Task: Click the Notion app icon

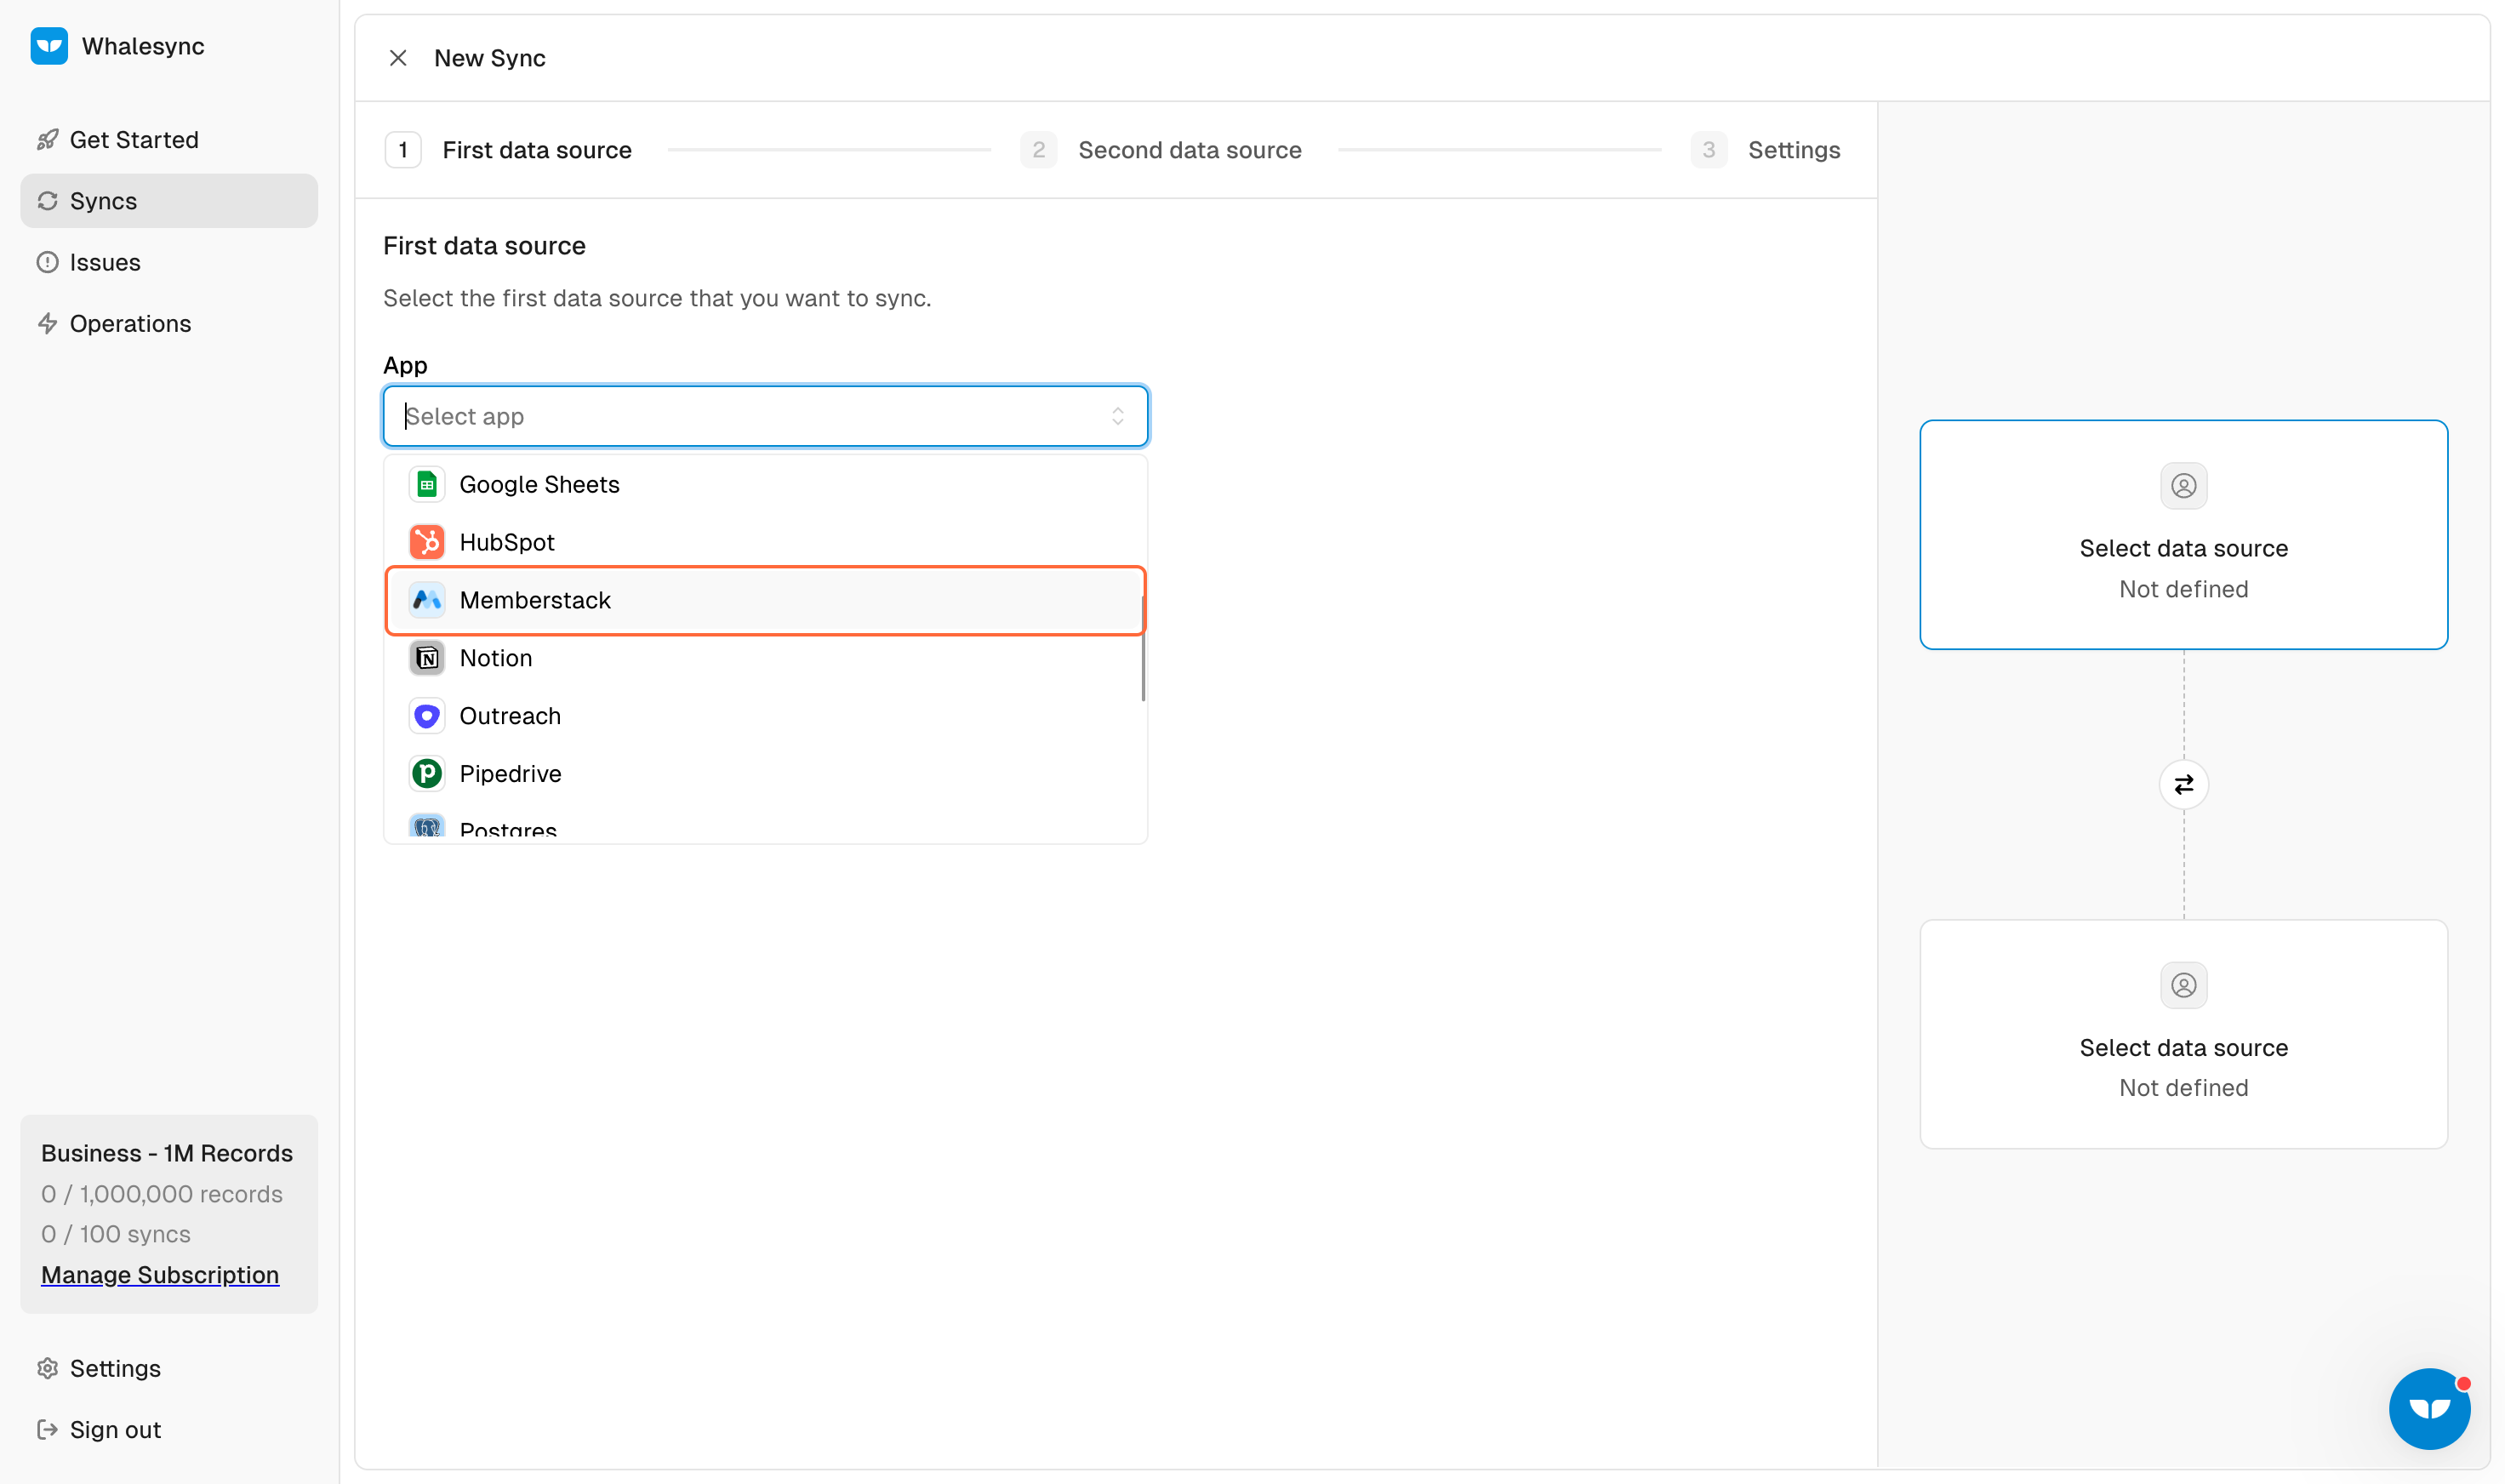Action: tap(427, 658)
